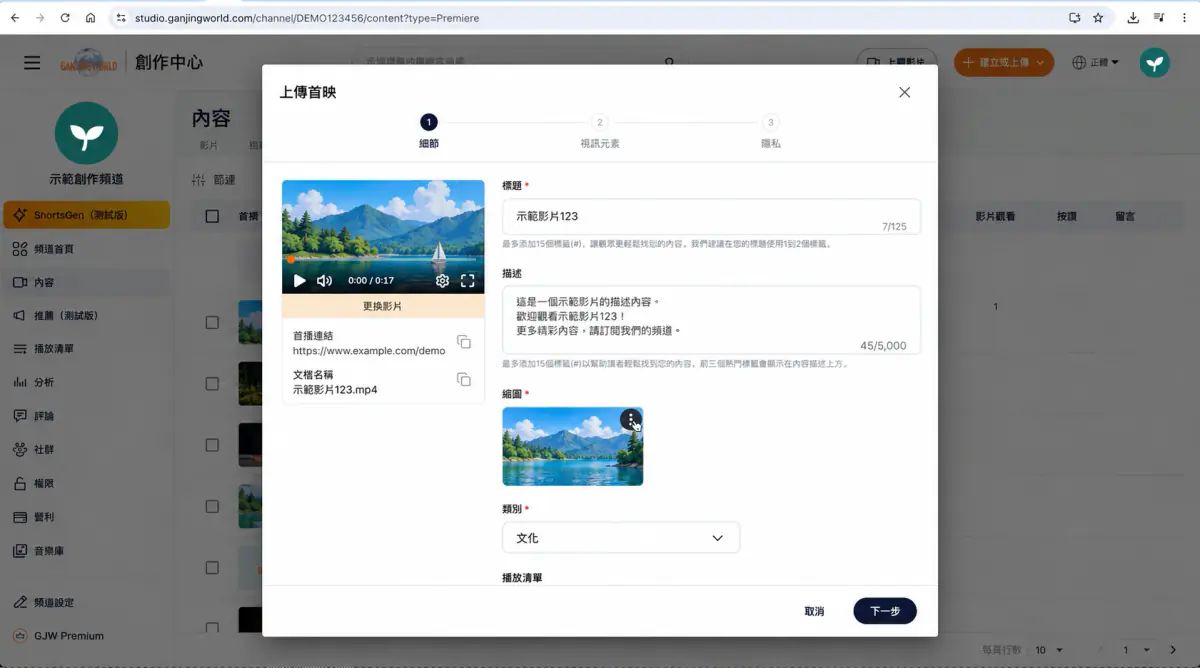Viewport: 1200px width, 668px height.
Task: Open 評論 in sidebar
Action: 86,416
